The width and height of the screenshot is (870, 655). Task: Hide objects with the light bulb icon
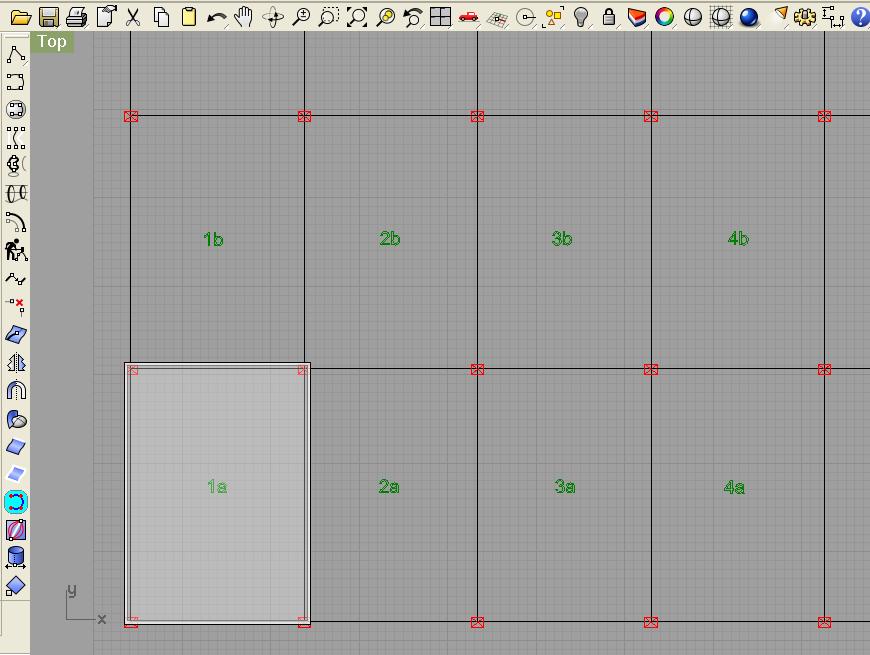pyautogui.click(x=581, y=17)
